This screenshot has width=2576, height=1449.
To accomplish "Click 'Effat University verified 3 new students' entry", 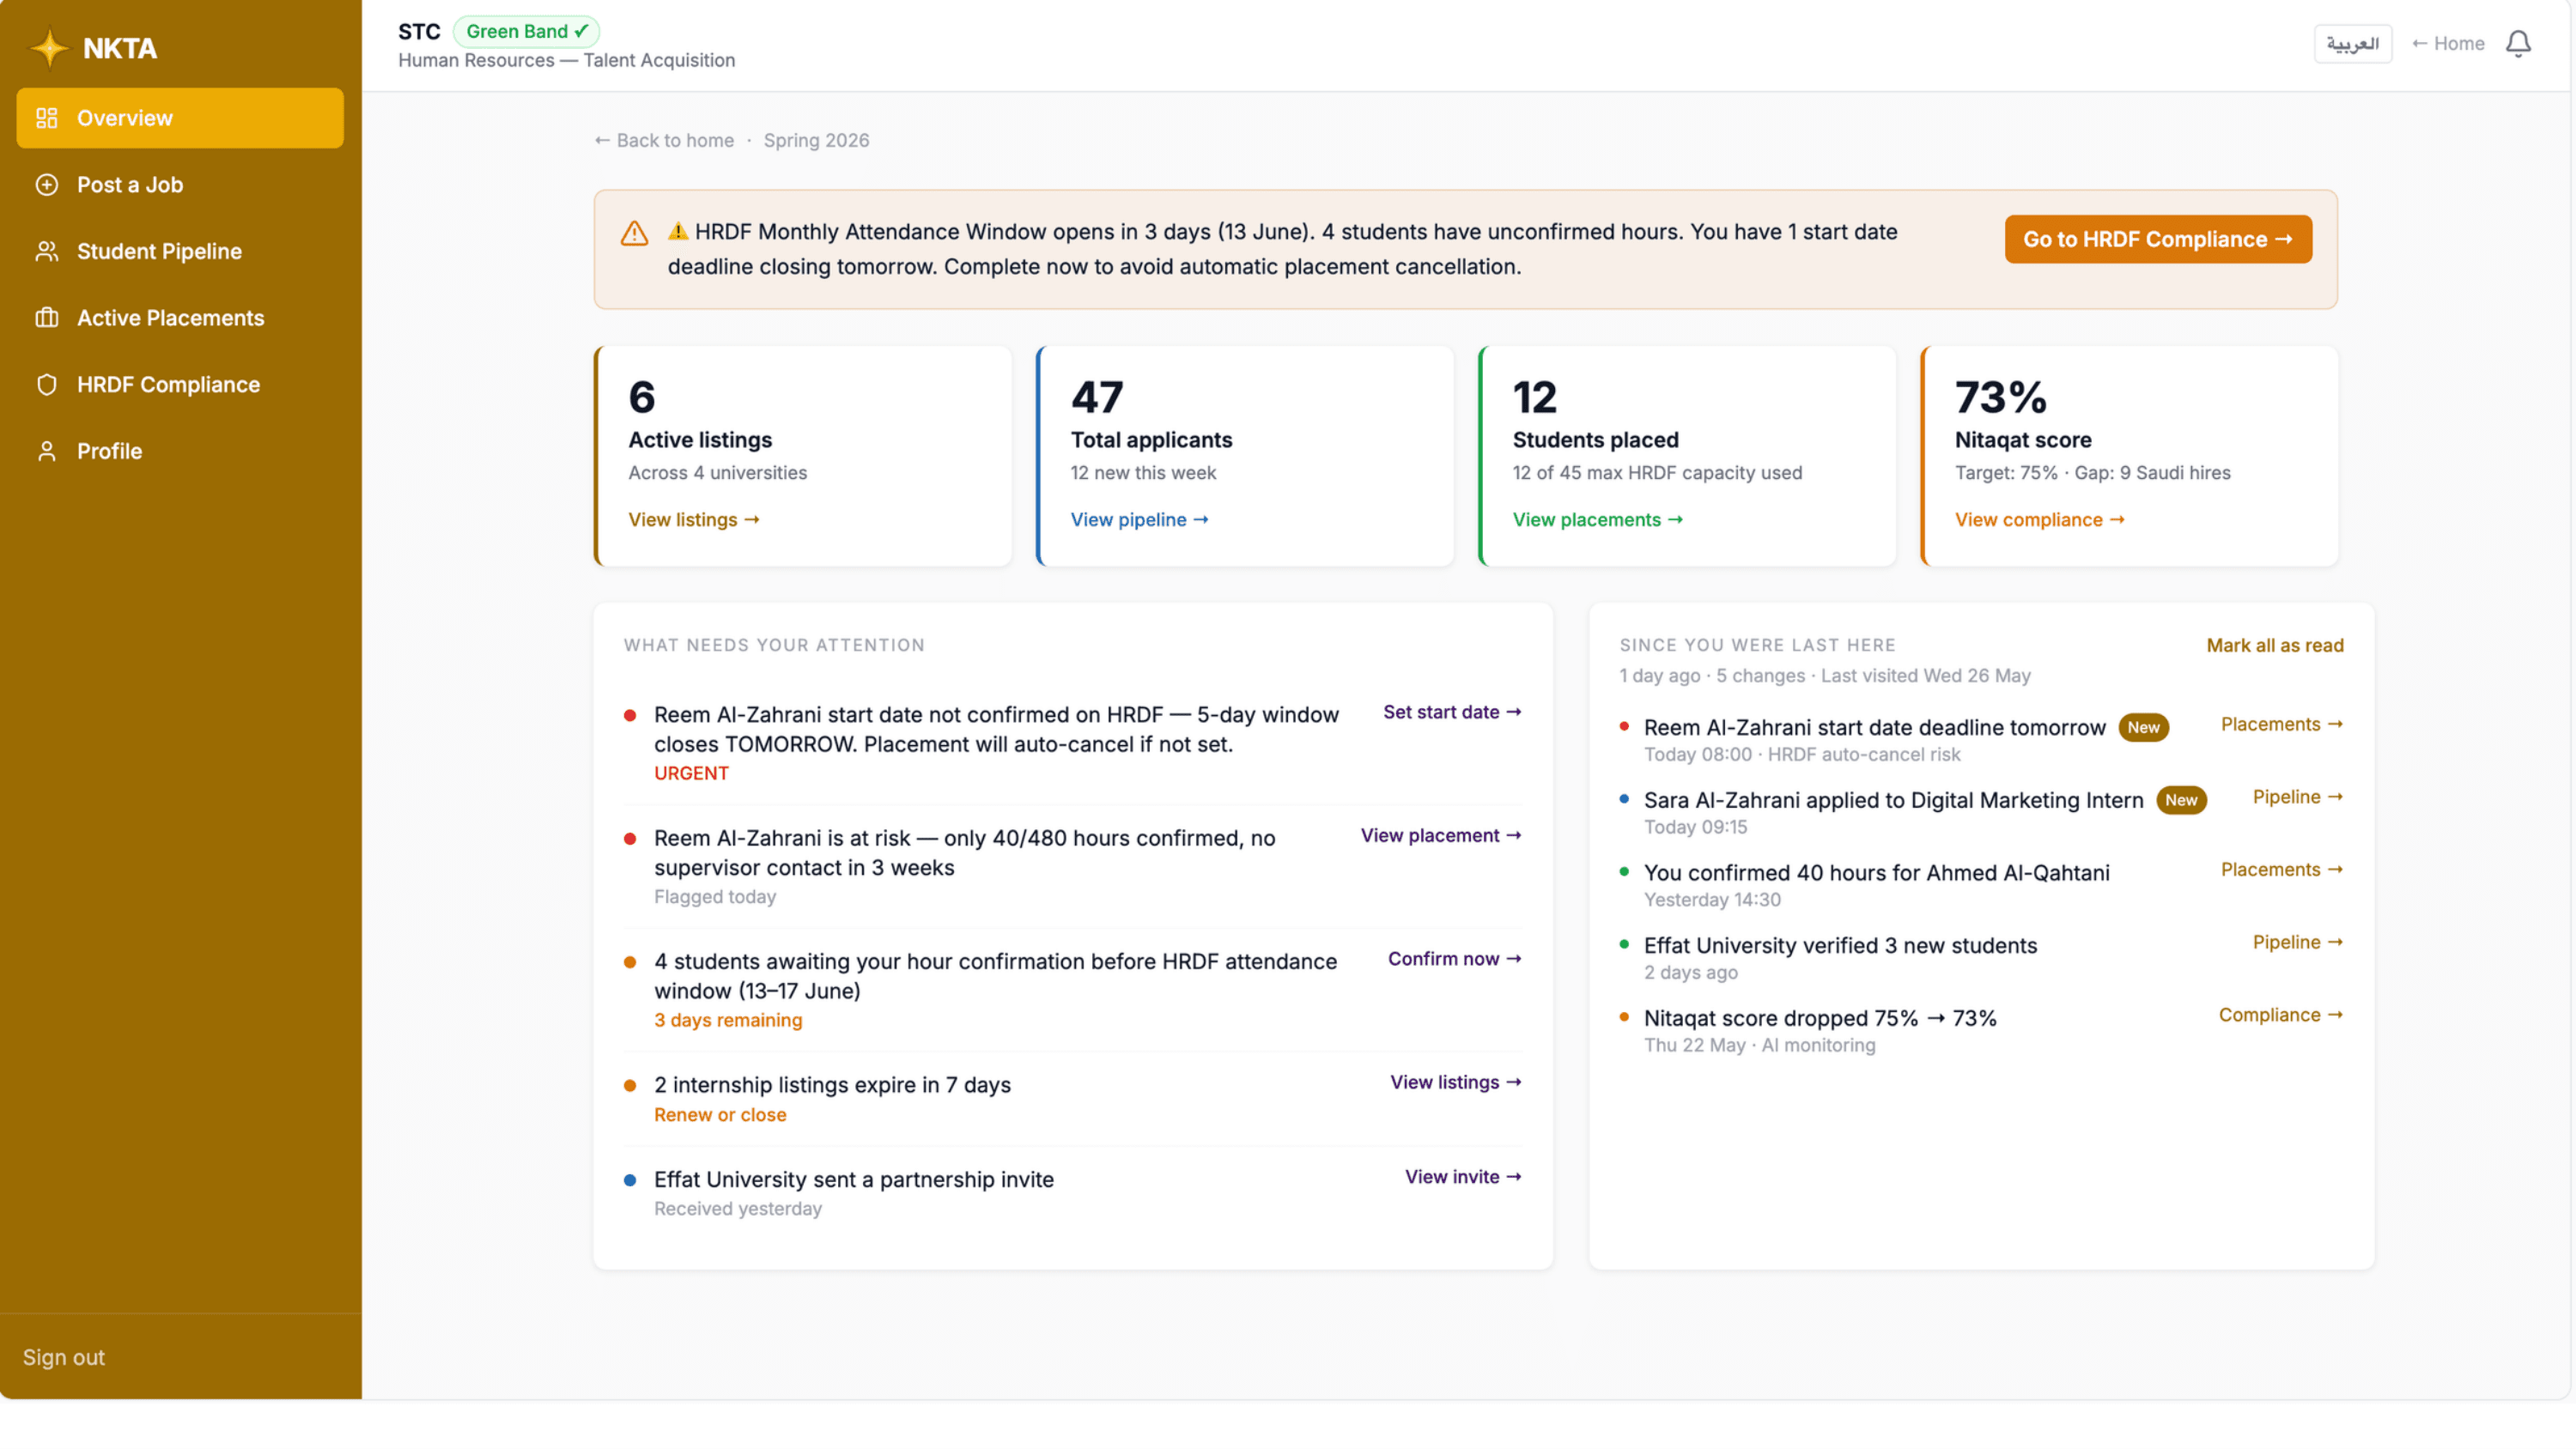I will [1840, 946].
